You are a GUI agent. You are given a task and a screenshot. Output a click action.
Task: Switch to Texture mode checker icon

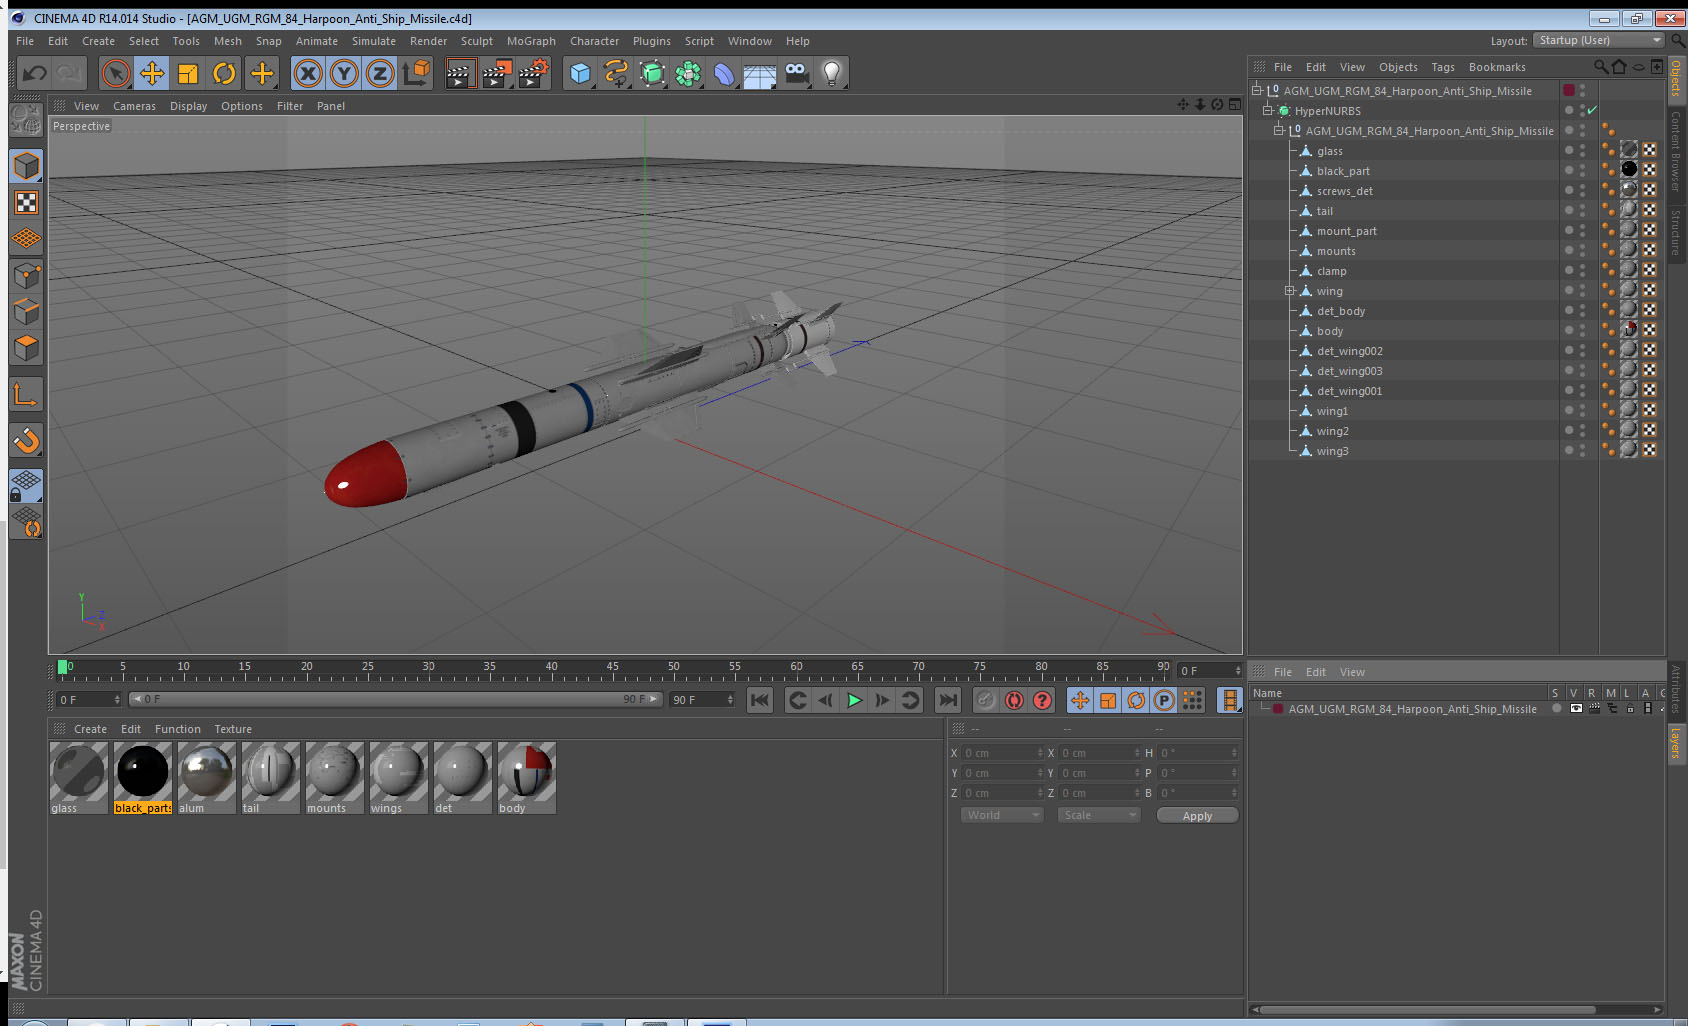click(26, 203)
